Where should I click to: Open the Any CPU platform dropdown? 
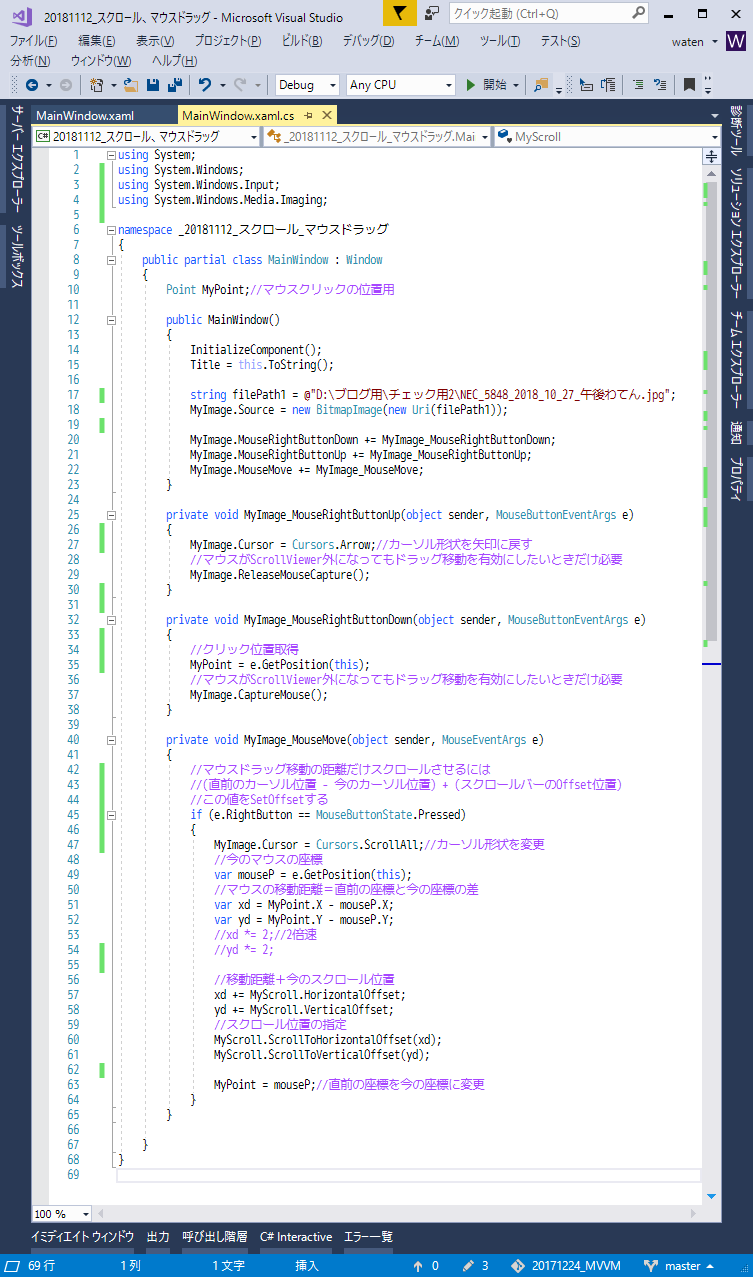401,85
